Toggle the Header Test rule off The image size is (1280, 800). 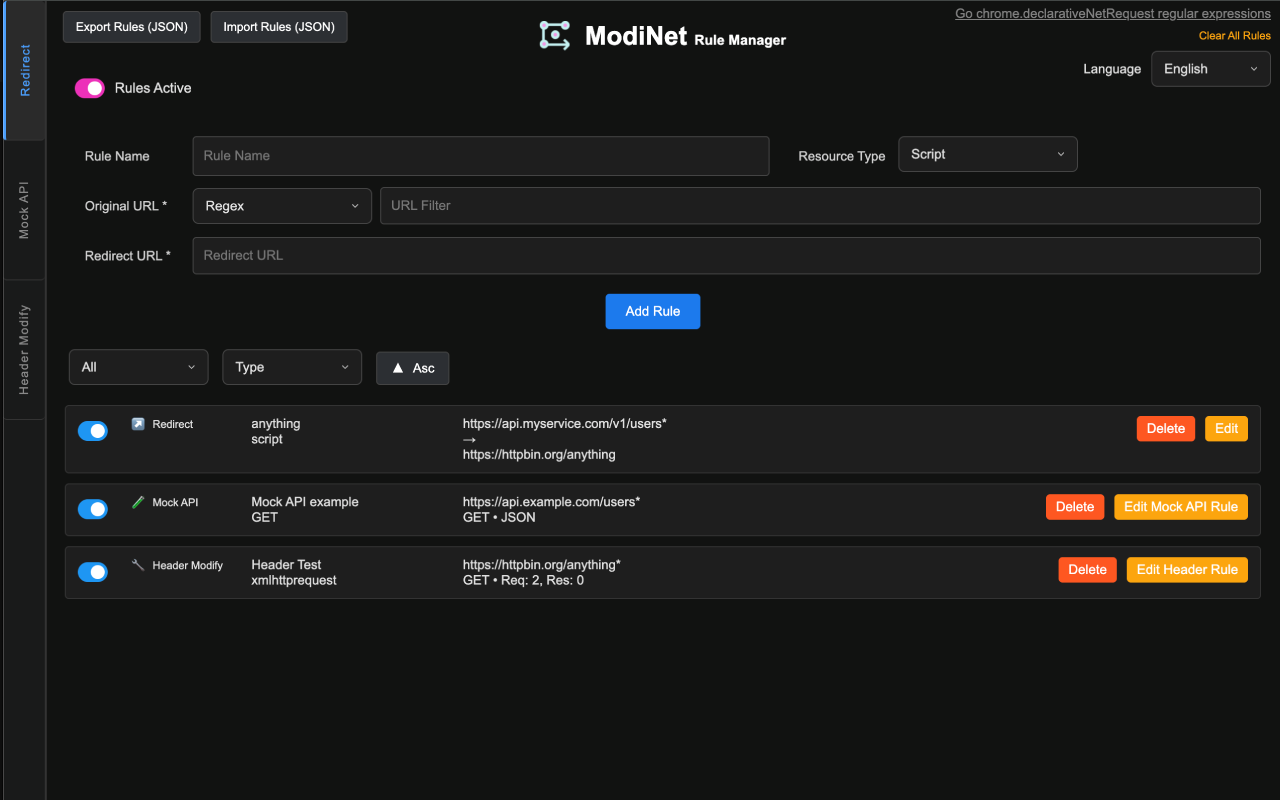(x=92, y=571)
